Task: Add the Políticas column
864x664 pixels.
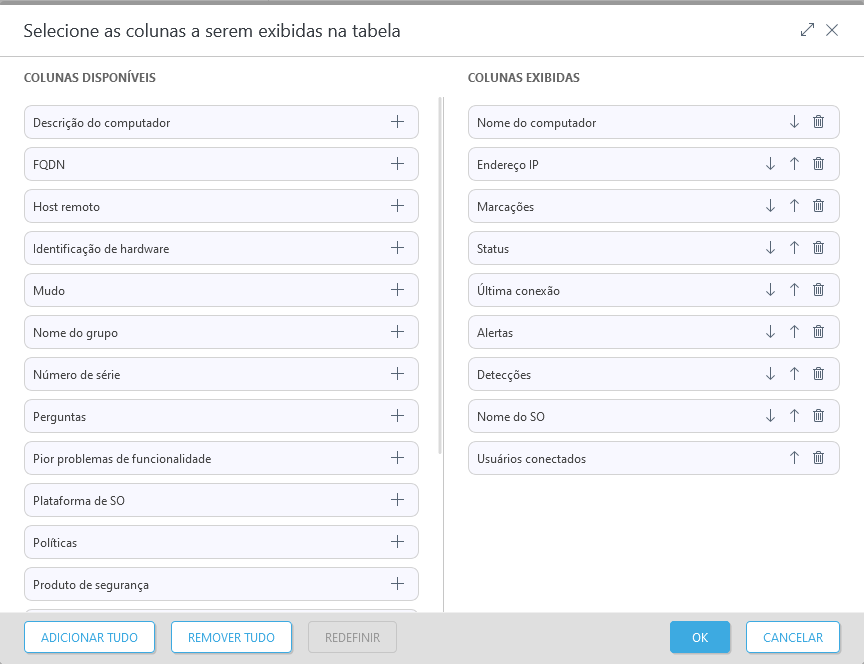Action: (x=397, y=542)
